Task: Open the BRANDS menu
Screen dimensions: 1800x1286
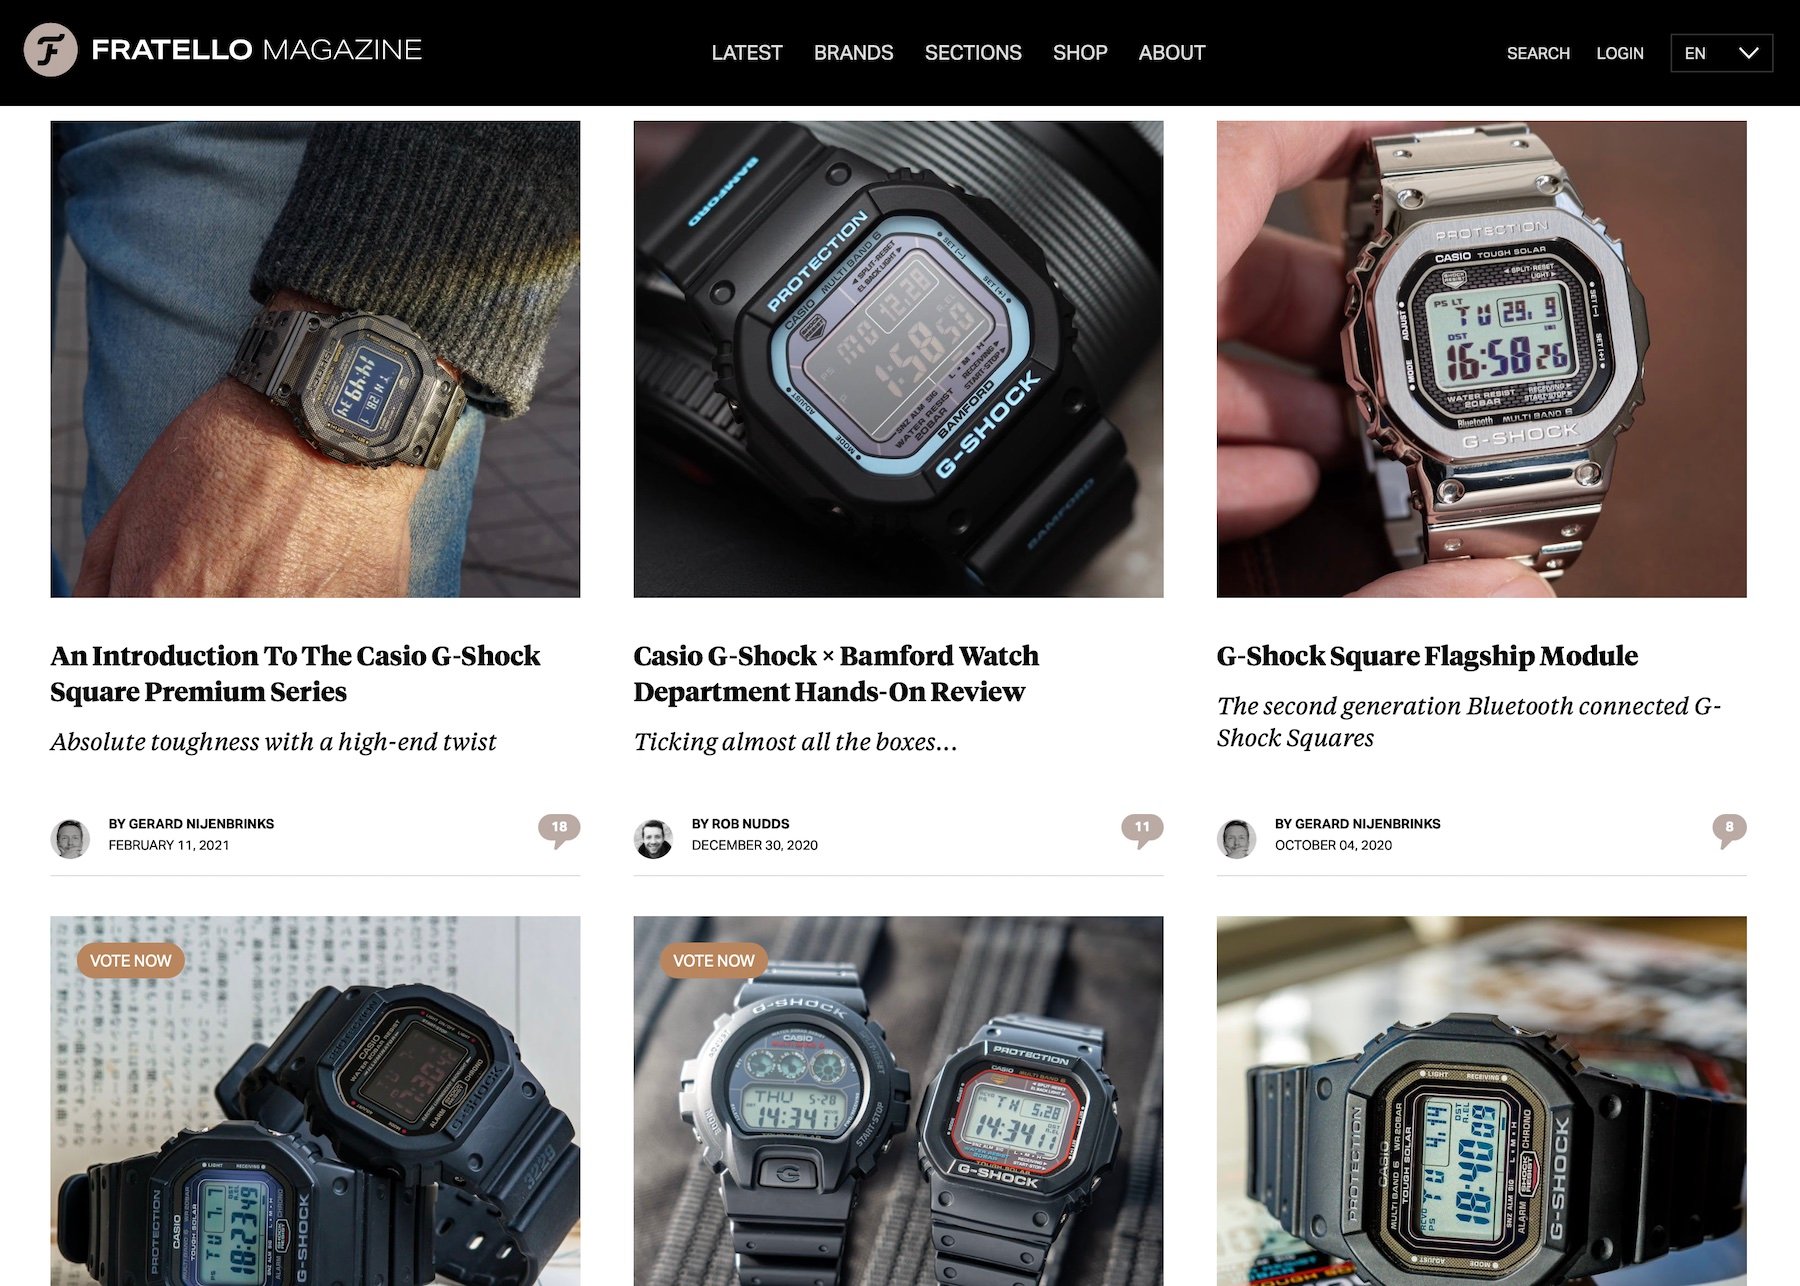Action: [853, 53]
